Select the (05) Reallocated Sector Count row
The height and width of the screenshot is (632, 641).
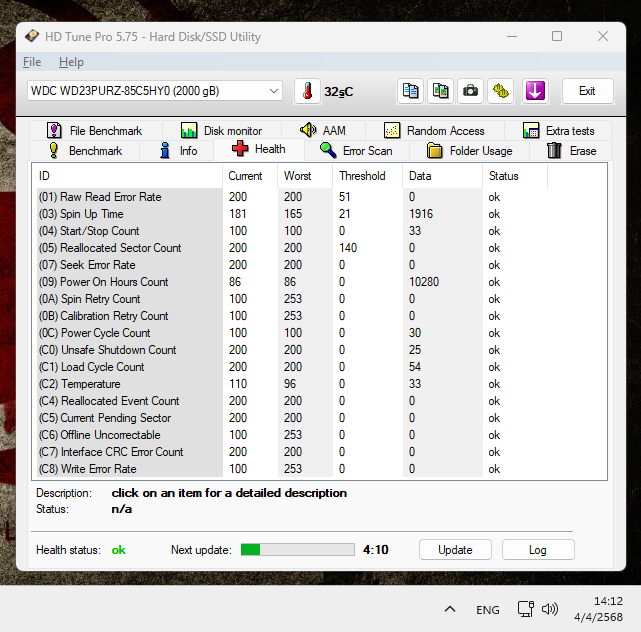click(x=292, y=248)
